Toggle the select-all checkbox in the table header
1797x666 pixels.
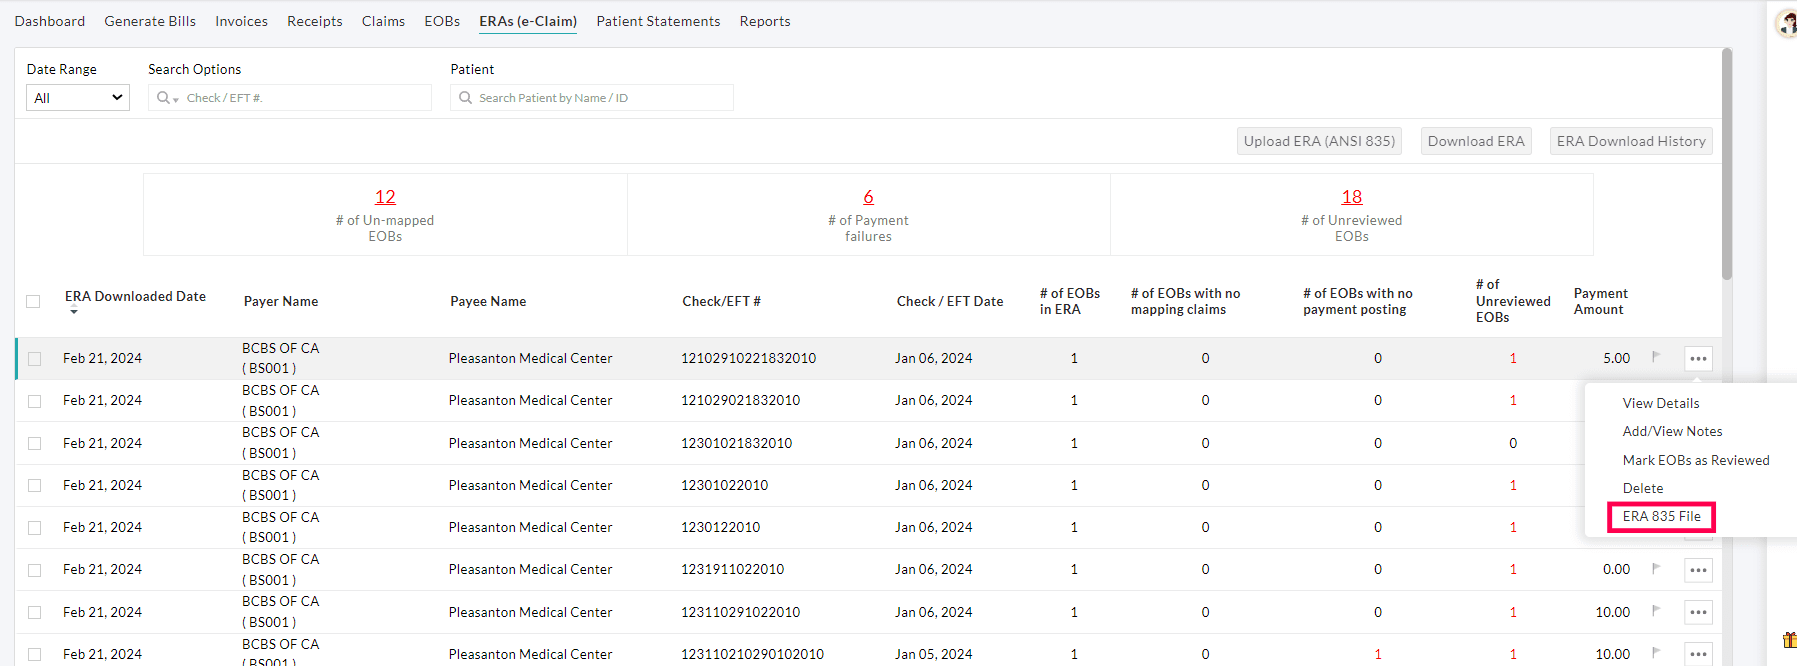pyautogui.click(x=33, y=301)
